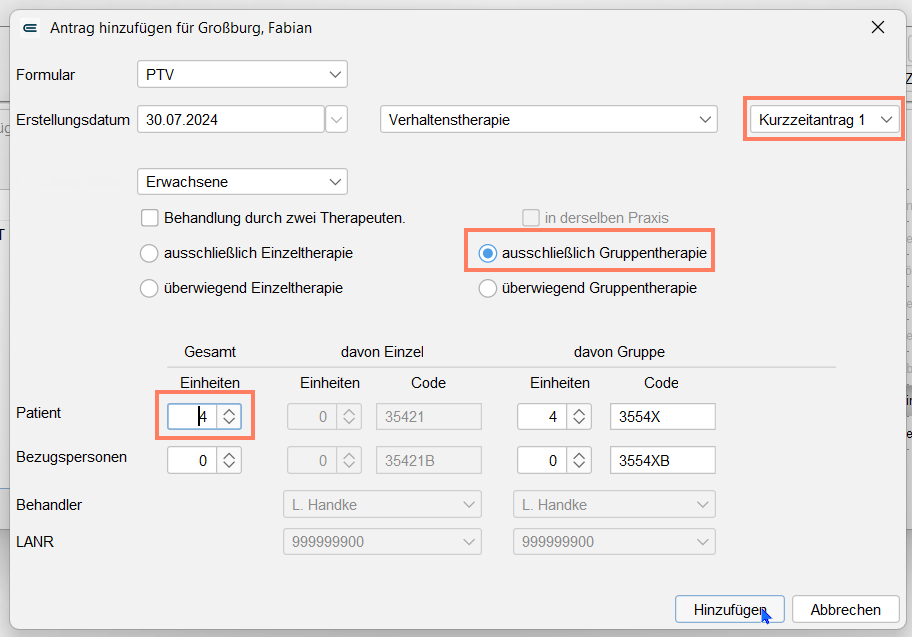This screenshot has height=637, width=912.
Task: Click the Bezugspersonen Einzel spinner arrows
Action: click(349, 460)
